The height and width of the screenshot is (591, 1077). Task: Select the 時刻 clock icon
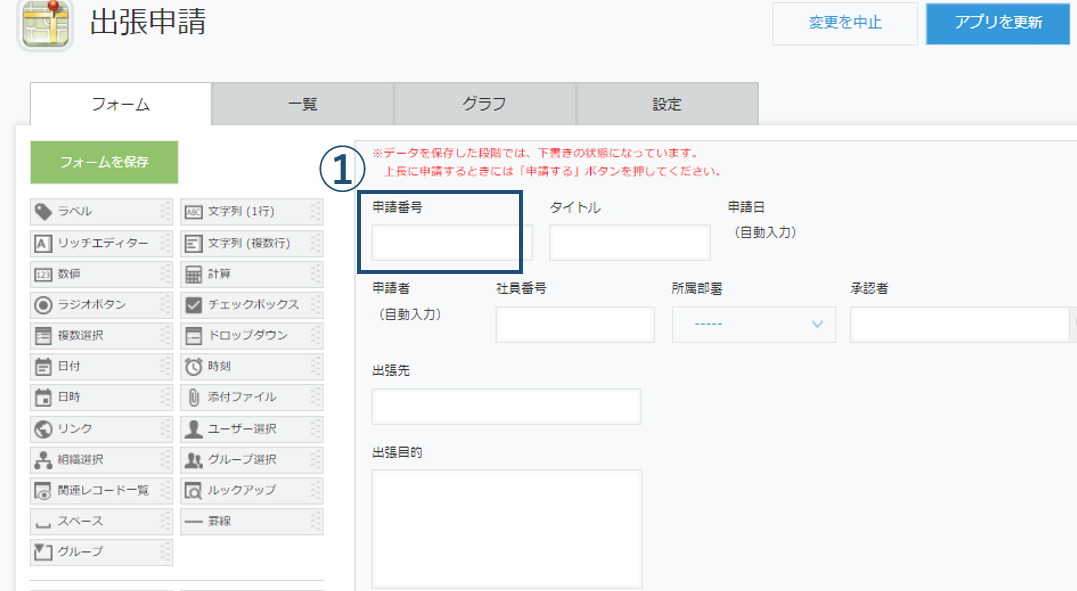point(194,366)
